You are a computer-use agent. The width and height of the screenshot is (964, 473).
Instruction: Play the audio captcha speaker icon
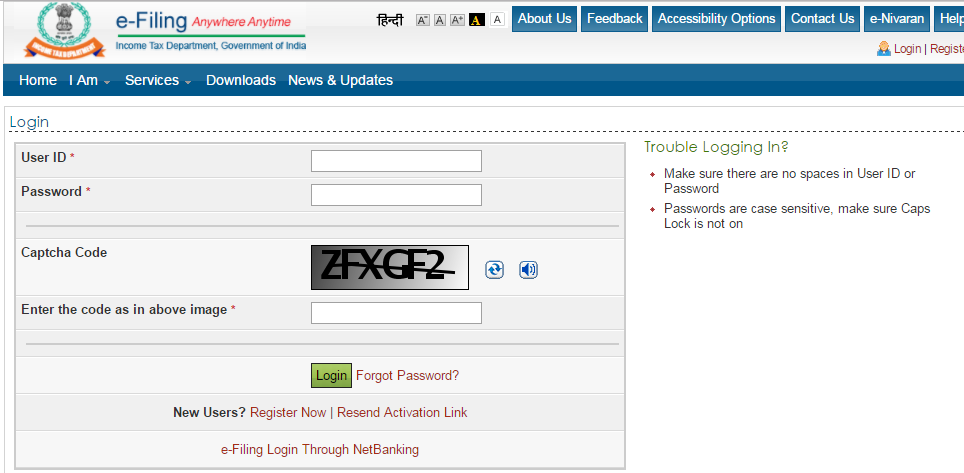pyautogui.click(x=528, y=269)
